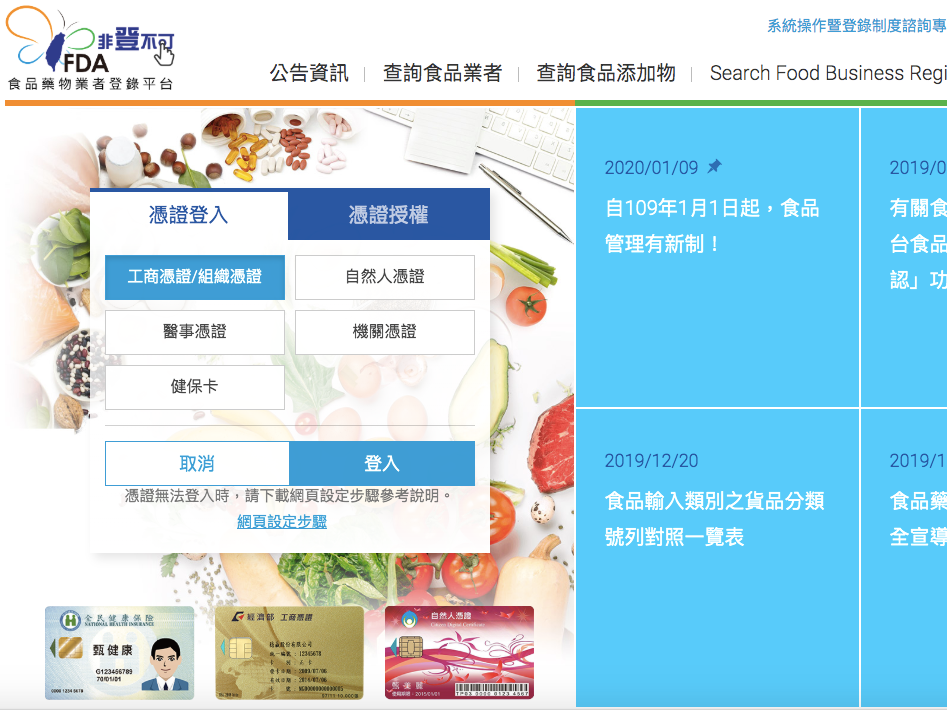The image size is (947, 710).
Task: Open the 網頁設定步驟 link
Action: [282, 522]
